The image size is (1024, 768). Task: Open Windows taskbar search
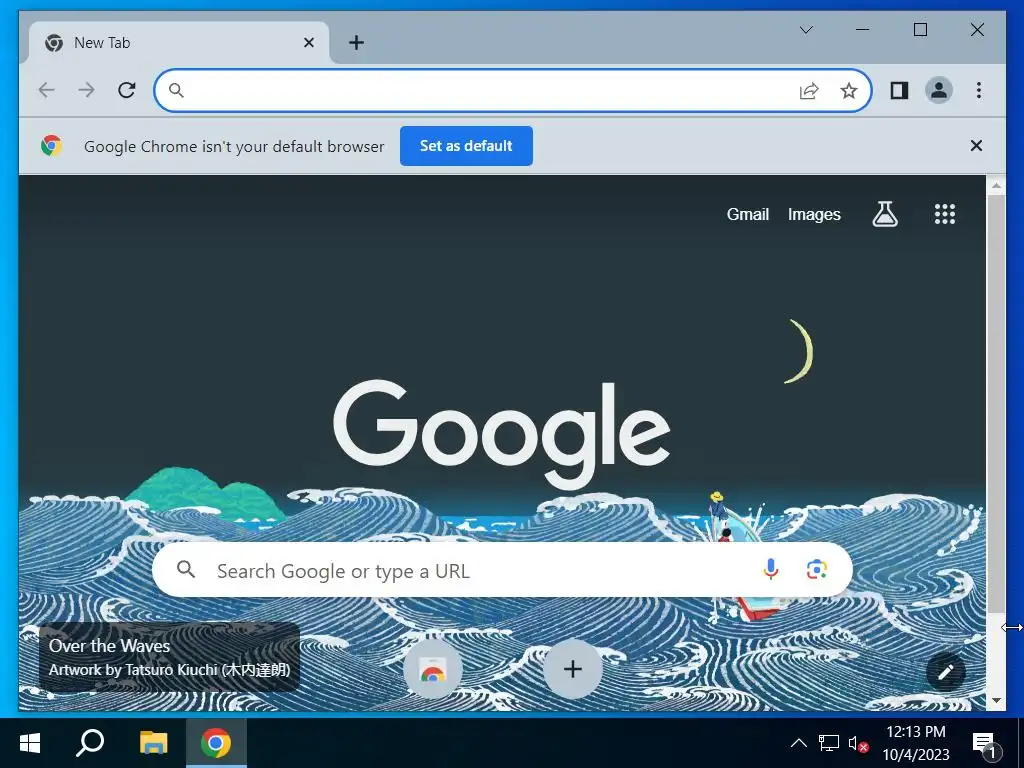tap(90, 743)
